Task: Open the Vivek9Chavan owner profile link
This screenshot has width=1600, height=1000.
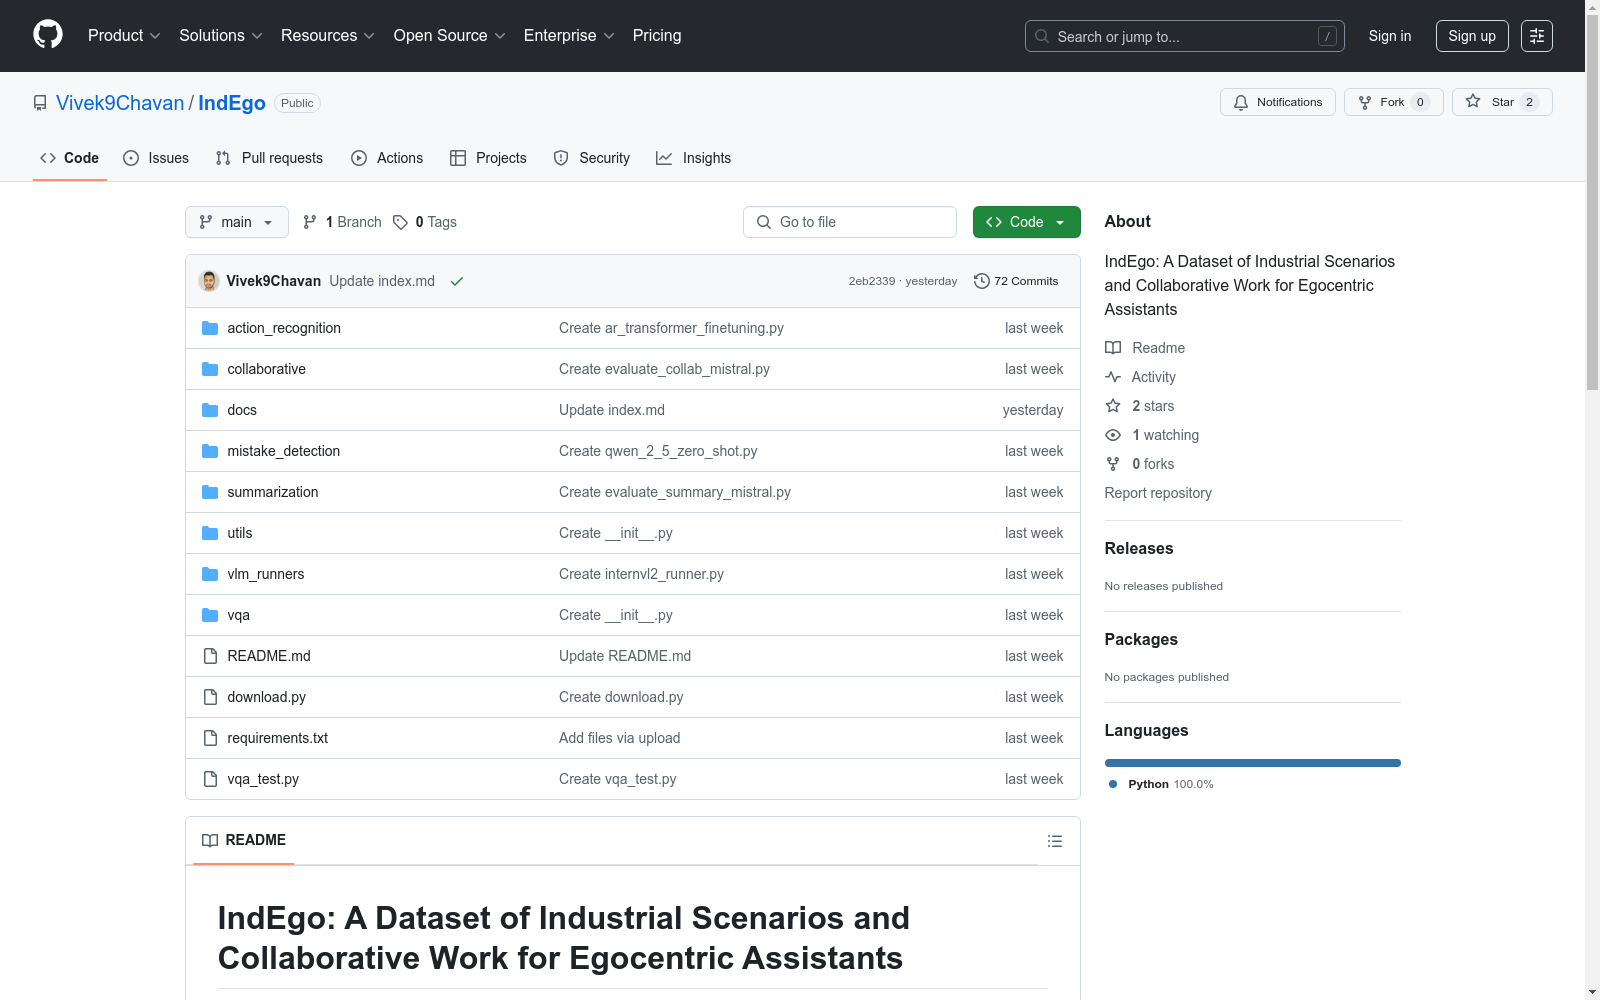Action: (120, 103)
